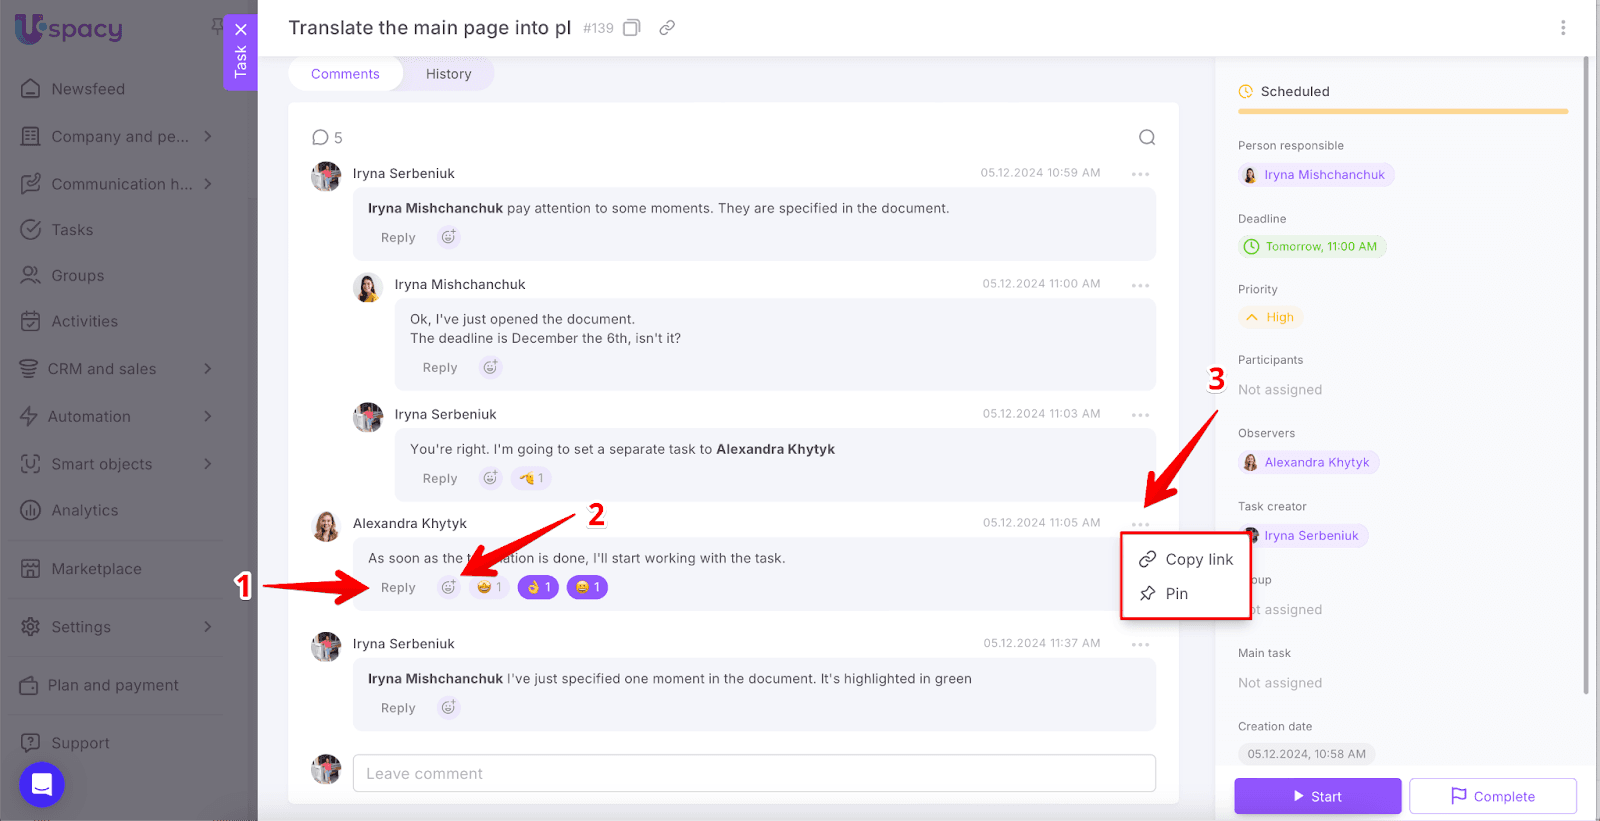
Task: Open Newsfeed from the sidebar
Action: 88,89
